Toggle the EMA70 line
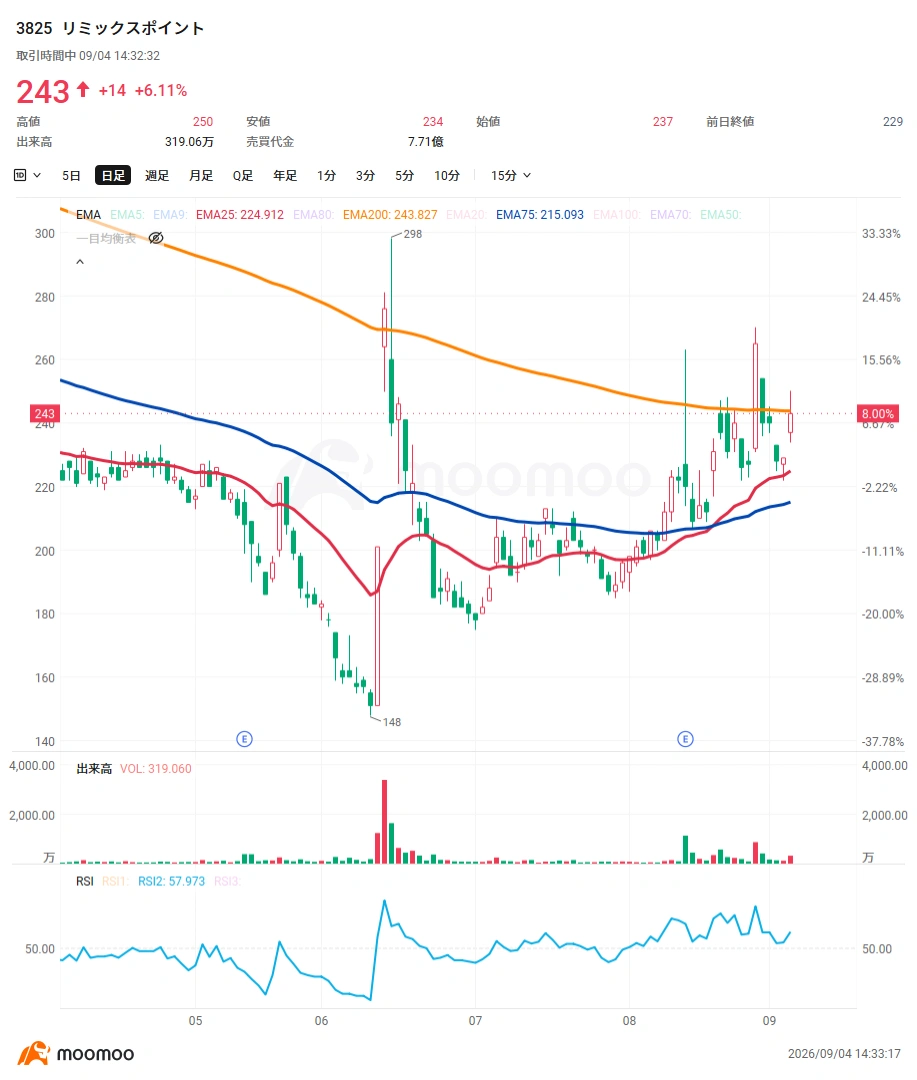This screenshot has height=1080, width=917. click(670, 215)
